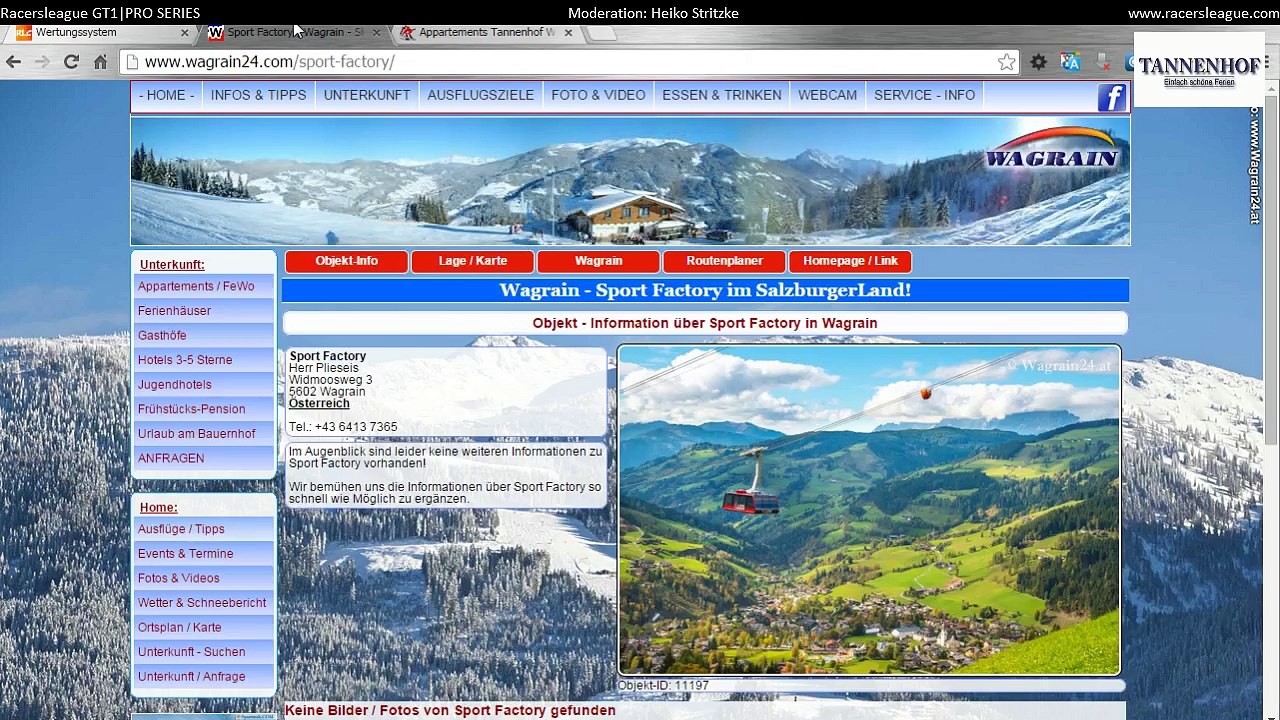Viewport: 1280px width, 720px height.
Task: Open the gear extension icon
Action: coord(1039,62)
